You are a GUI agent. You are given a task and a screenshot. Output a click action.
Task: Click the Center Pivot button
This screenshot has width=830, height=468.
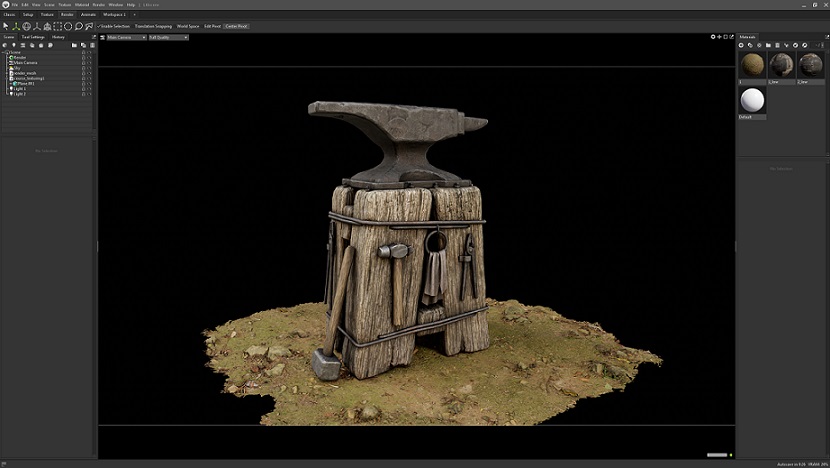tap(236, 26)
